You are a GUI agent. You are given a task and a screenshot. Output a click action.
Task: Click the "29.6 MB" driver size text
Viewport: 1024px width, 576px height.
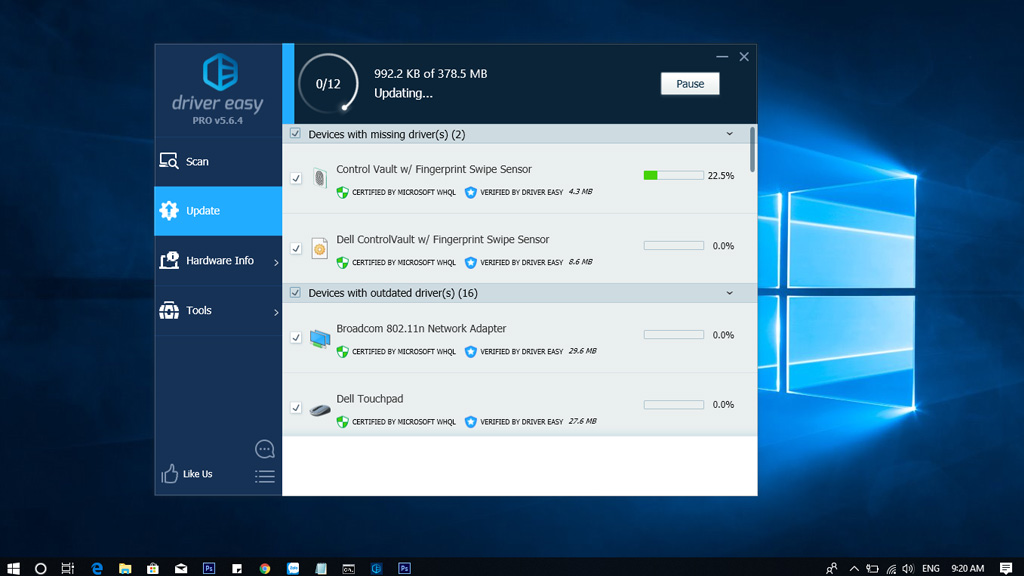coord(583,351)
